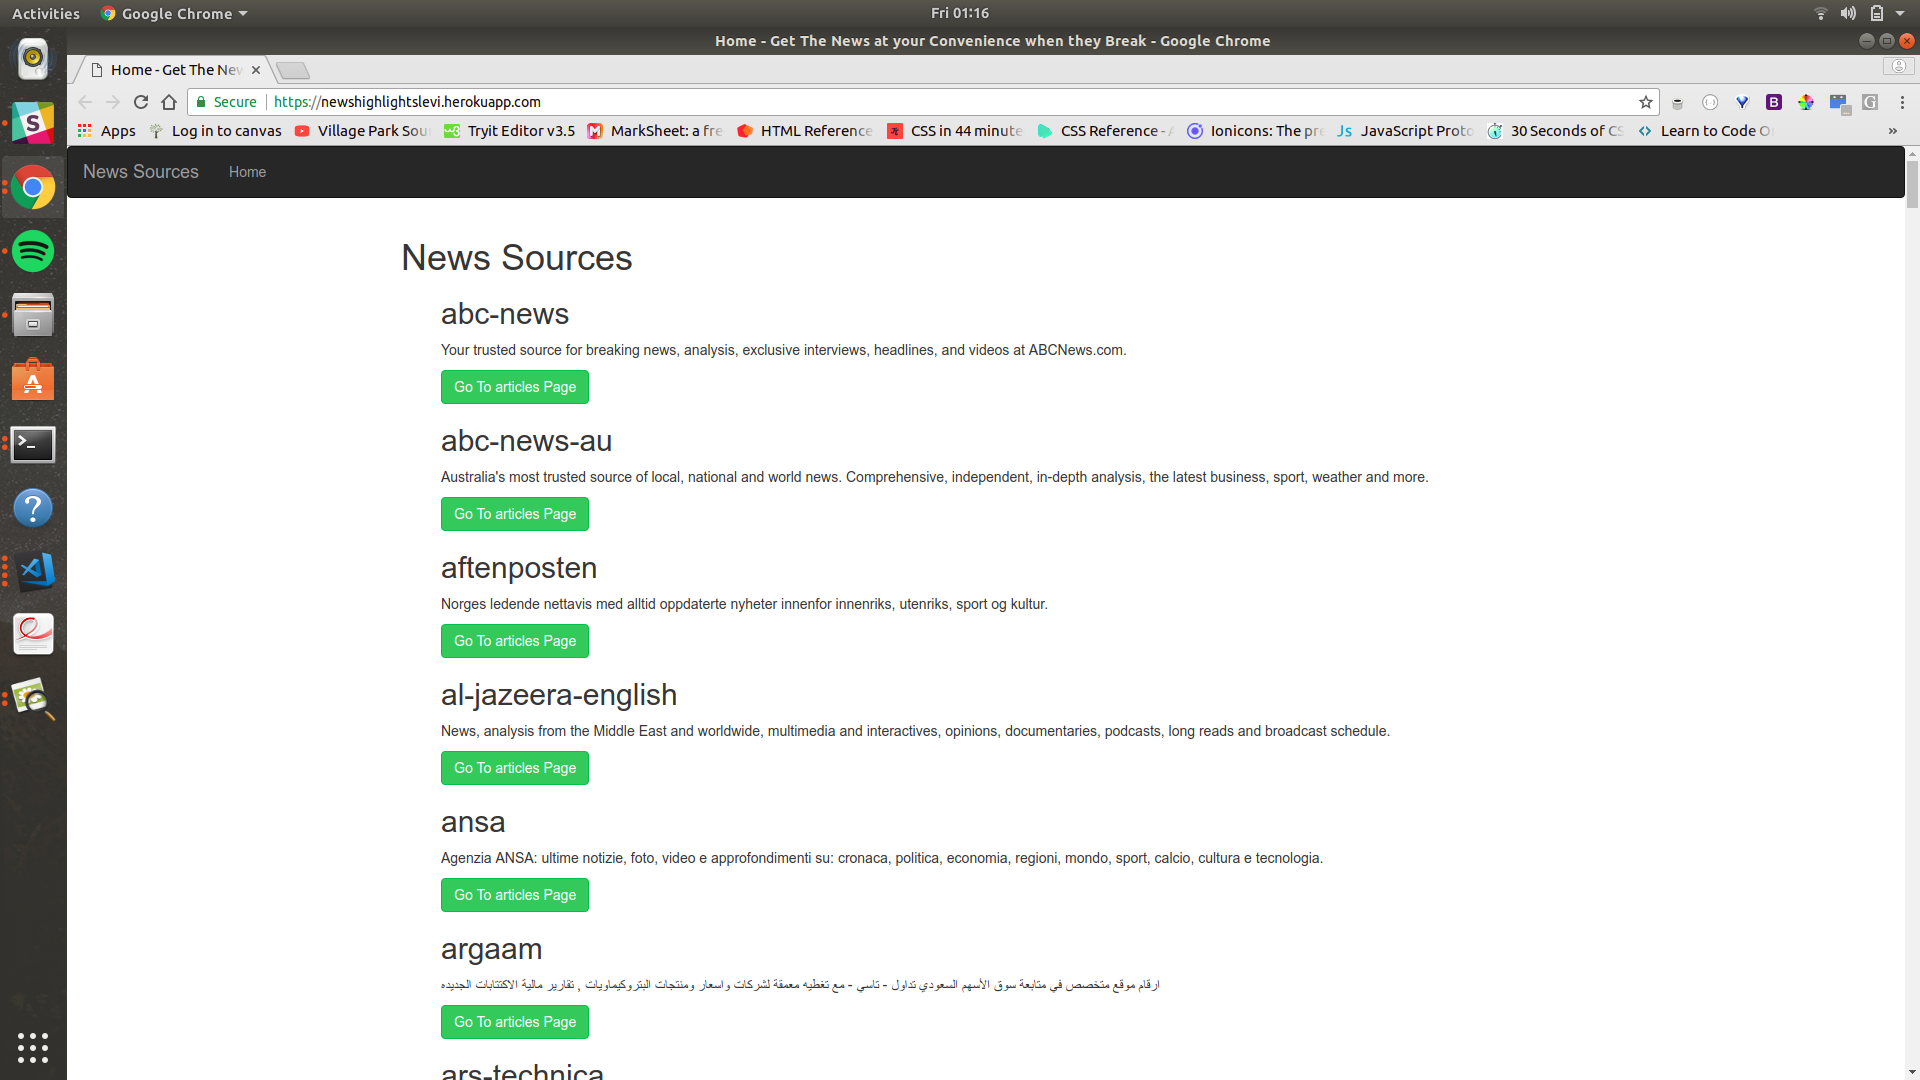Screen dimensions: 1920x1080
Task: Open the Google Chrome app menu
Action: point(174,13)
